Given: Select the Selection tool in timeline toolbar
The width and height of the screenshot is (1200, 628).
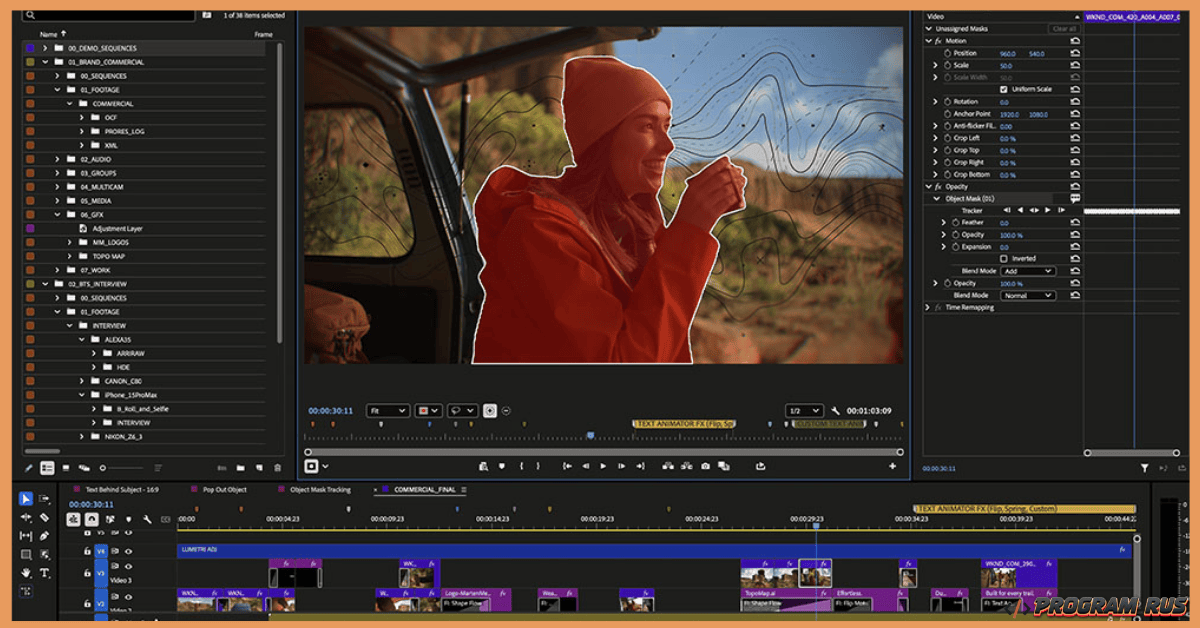Looking at the screenshot, I should pyautogui.click(x=26, y=497).
